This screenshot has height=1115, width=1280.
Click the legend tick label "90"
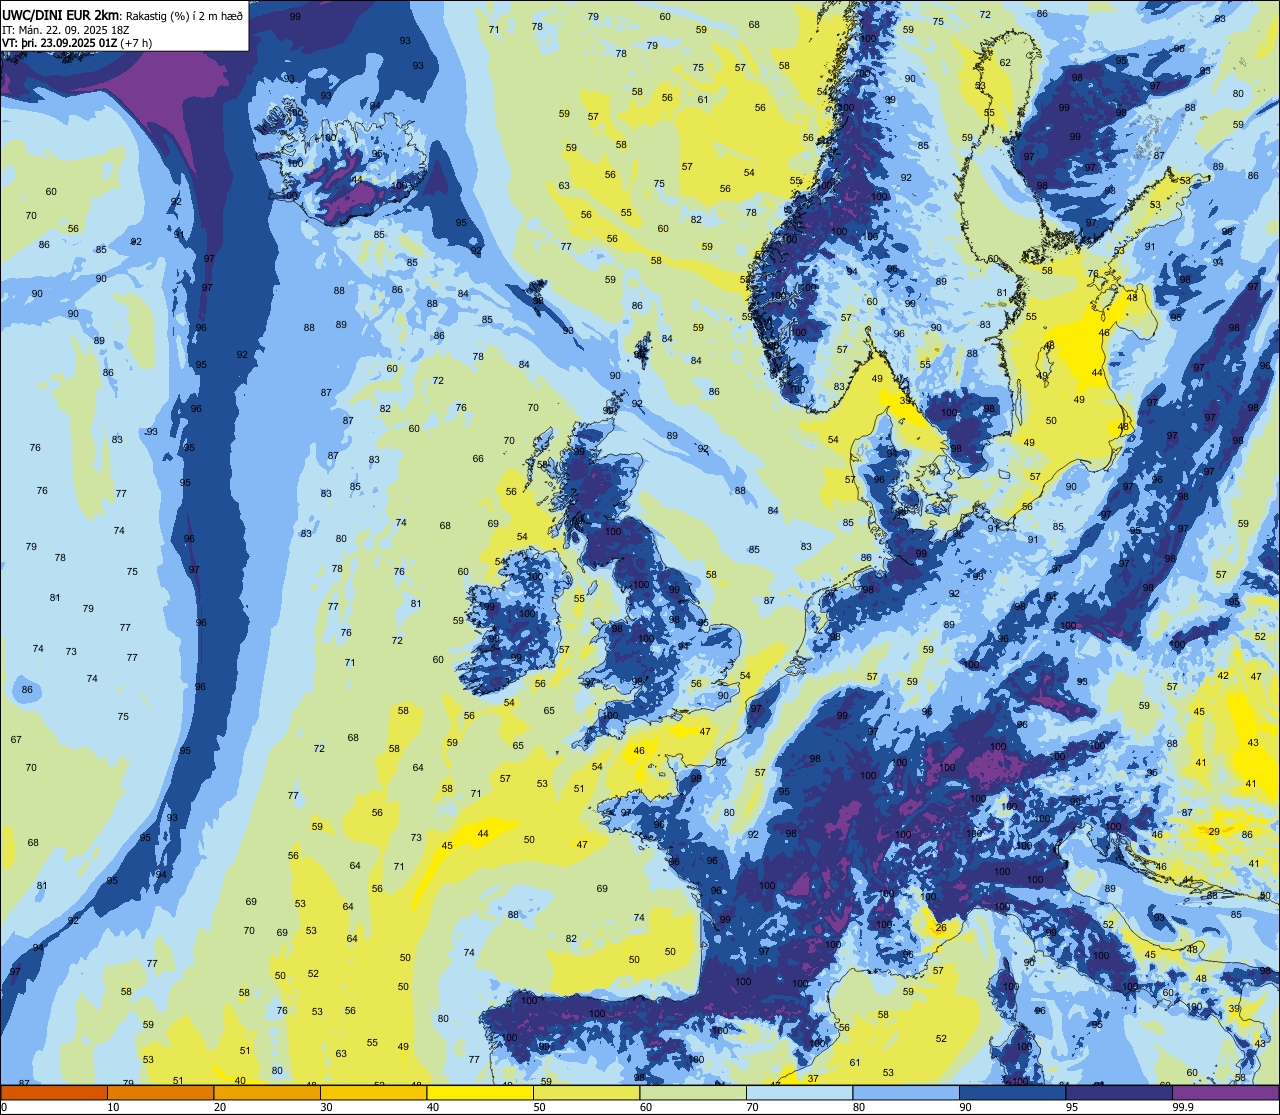pos(965,1107)
